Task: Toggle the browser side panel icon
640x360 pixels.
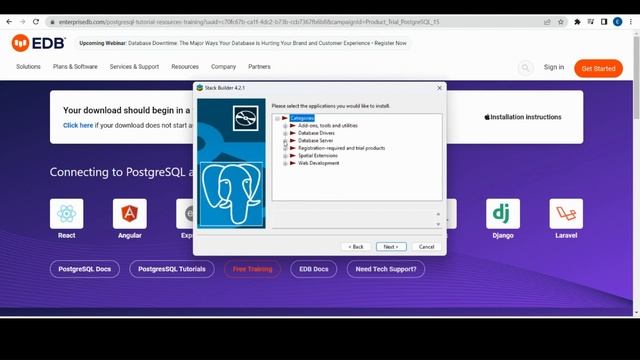Action: pyautogui.click(x=604, y=22)
